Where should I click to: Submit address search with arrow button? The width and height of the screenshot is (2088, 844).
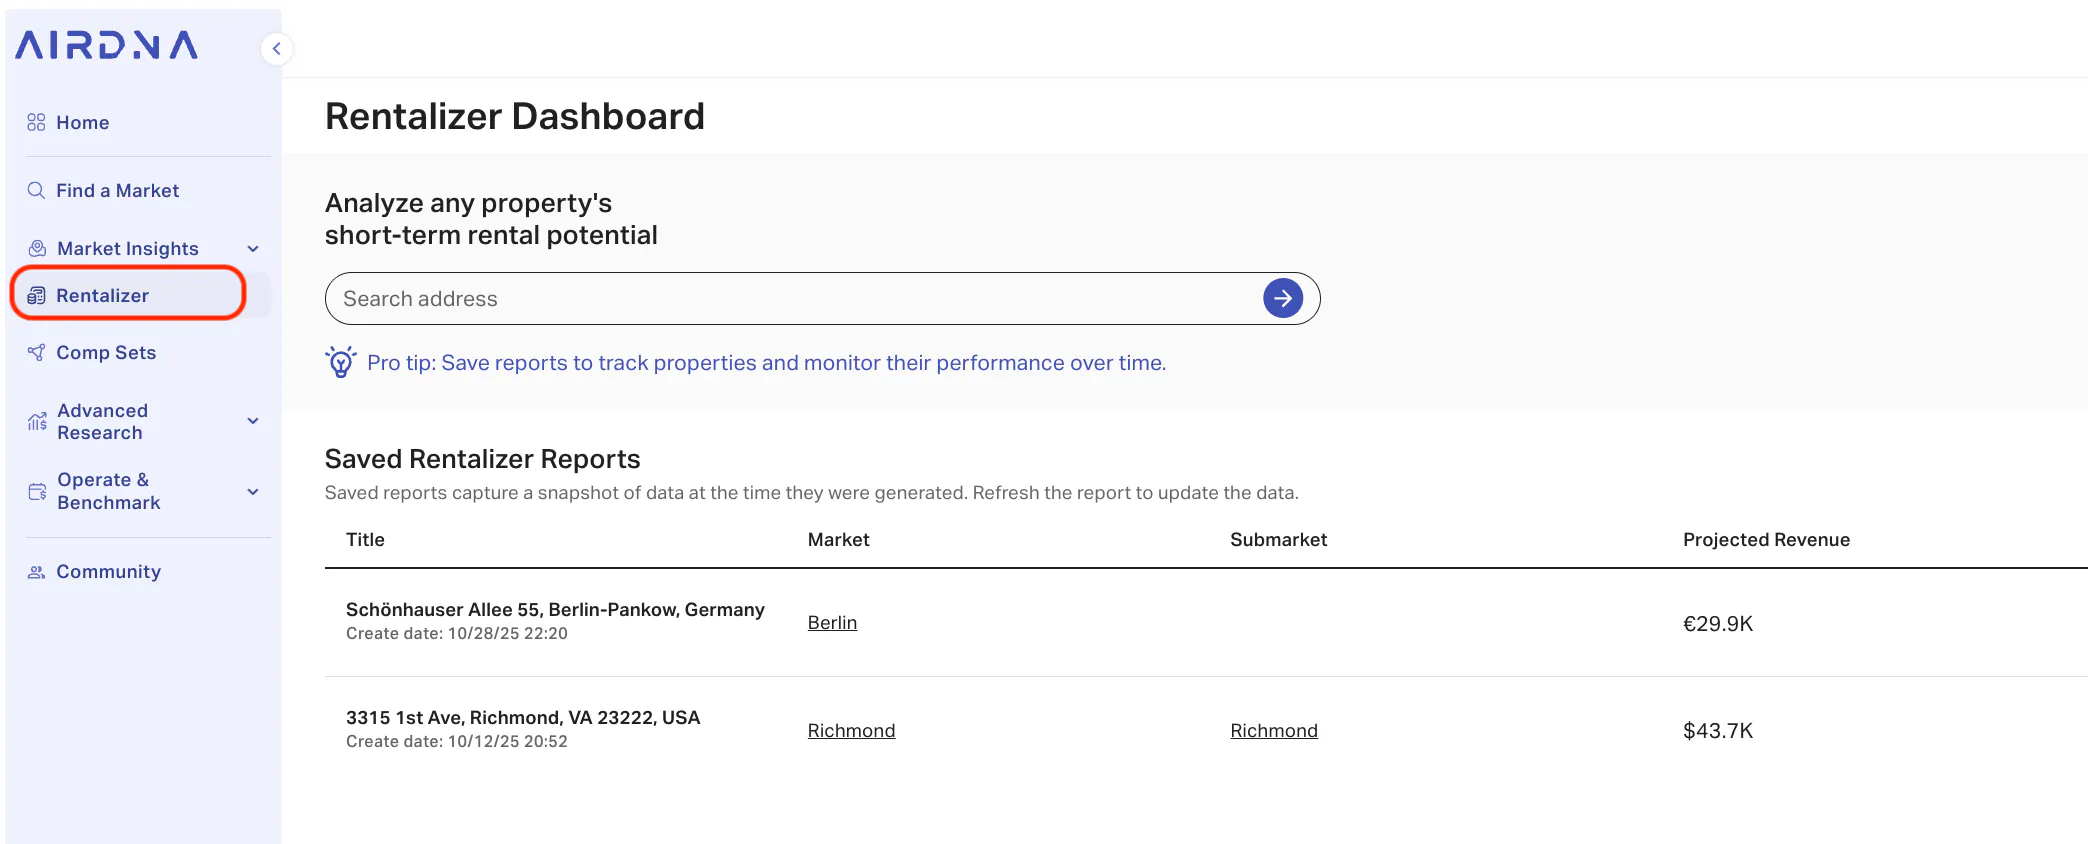(x=1283, y=298)
